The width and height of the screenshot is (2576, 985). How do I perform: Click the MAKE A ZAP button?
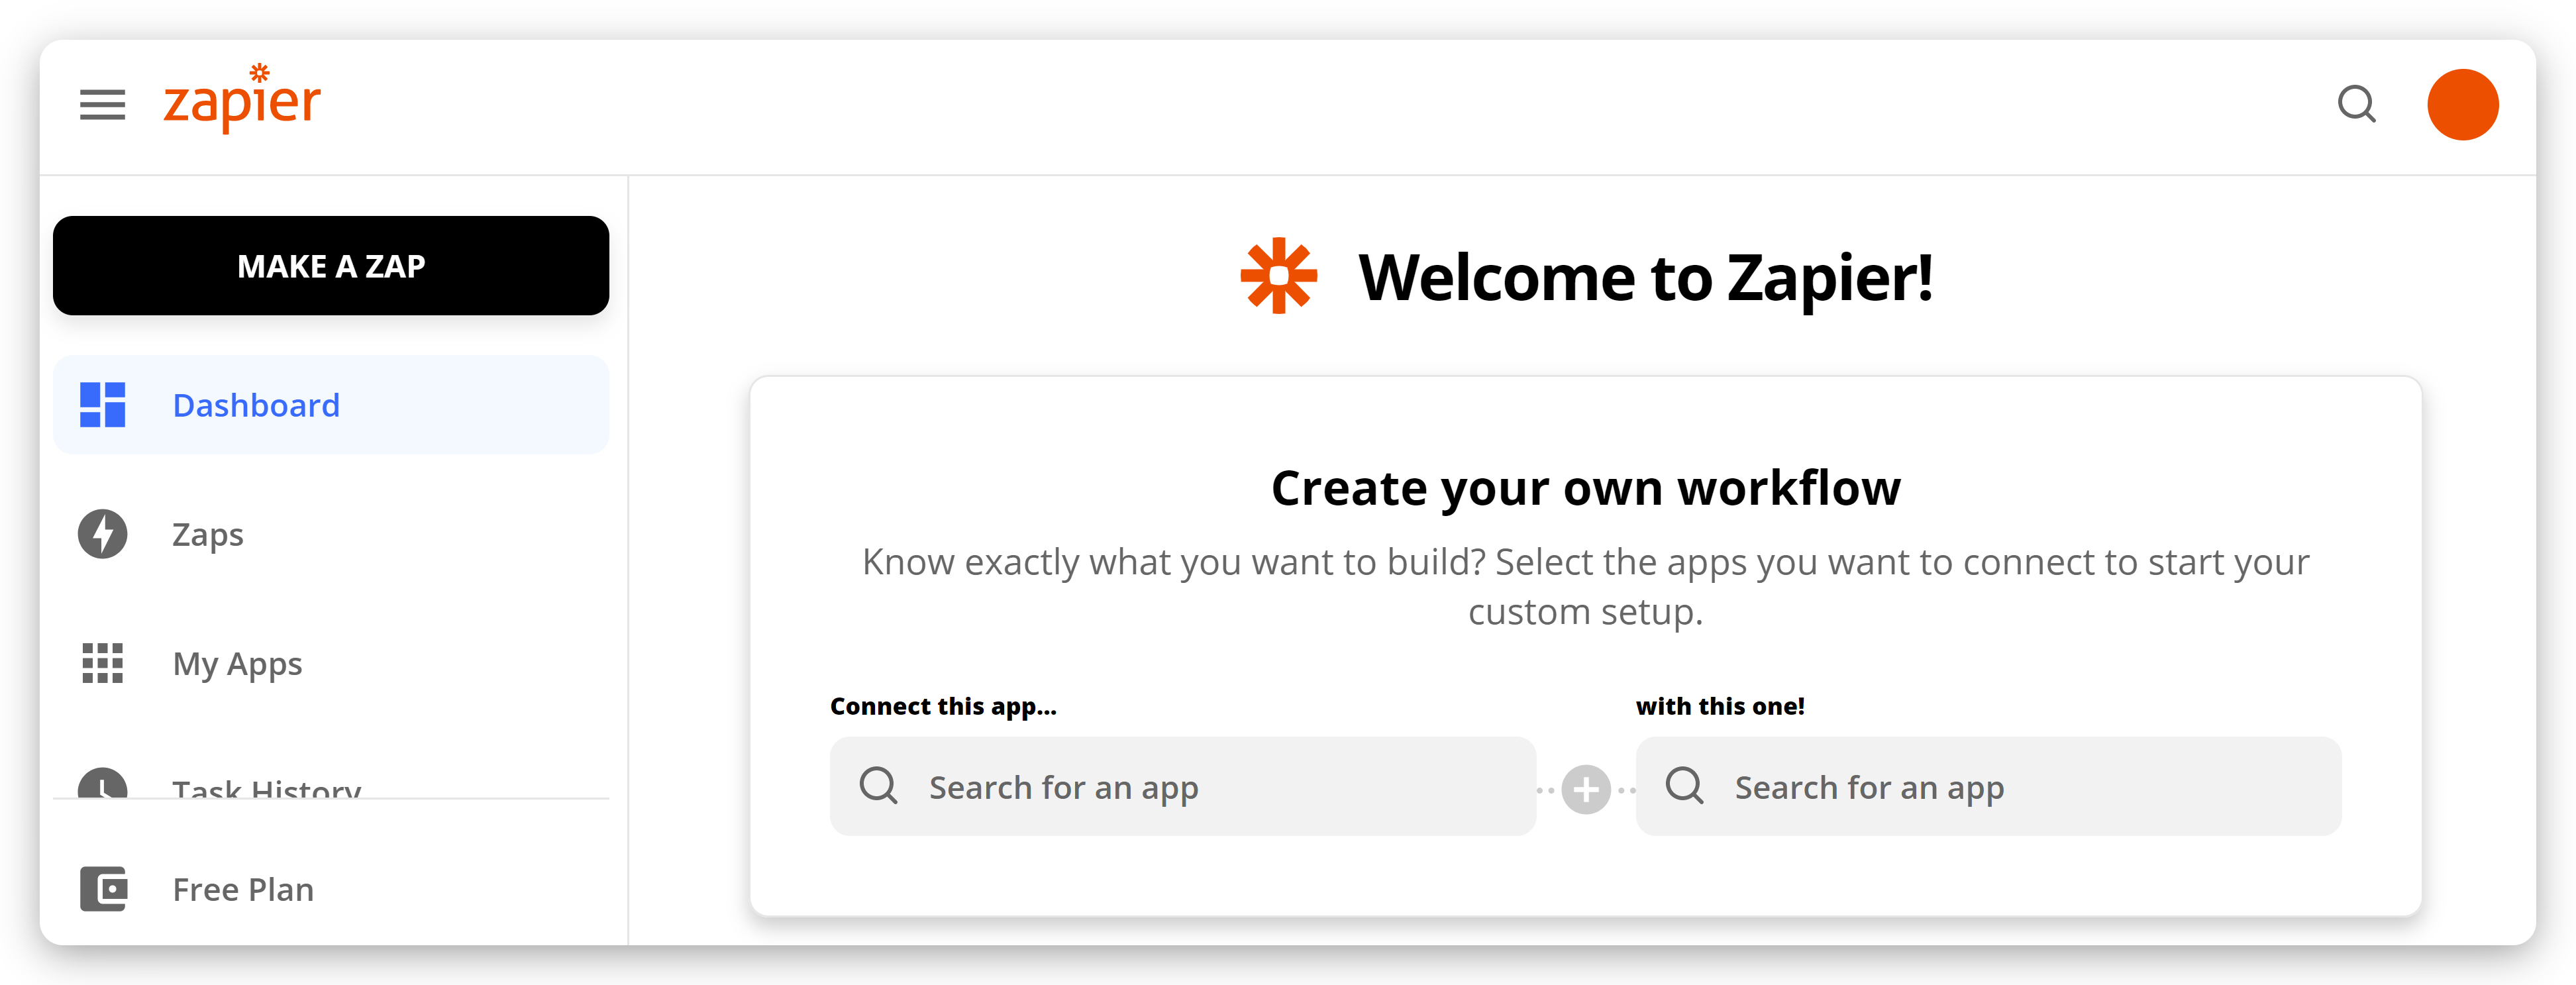[333, 264]
